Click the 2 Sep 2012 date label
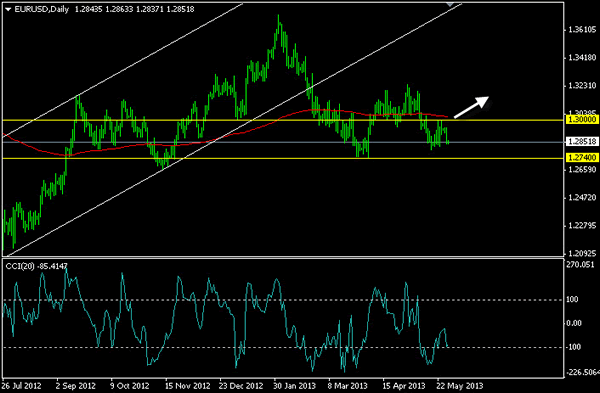600x393 pixels. (75, 386)
